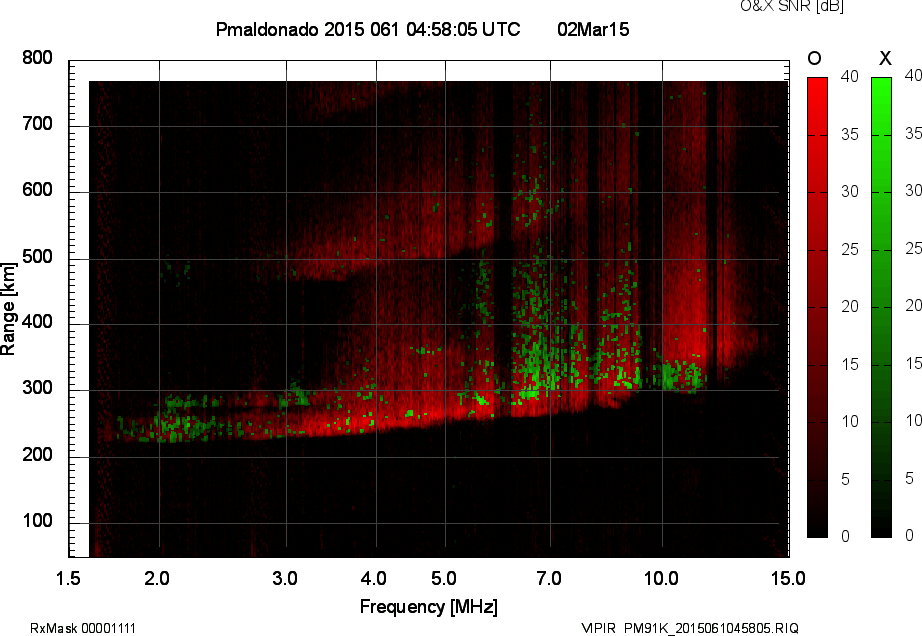Click the 0 label on the O color bar

click(x=846, y=536)
